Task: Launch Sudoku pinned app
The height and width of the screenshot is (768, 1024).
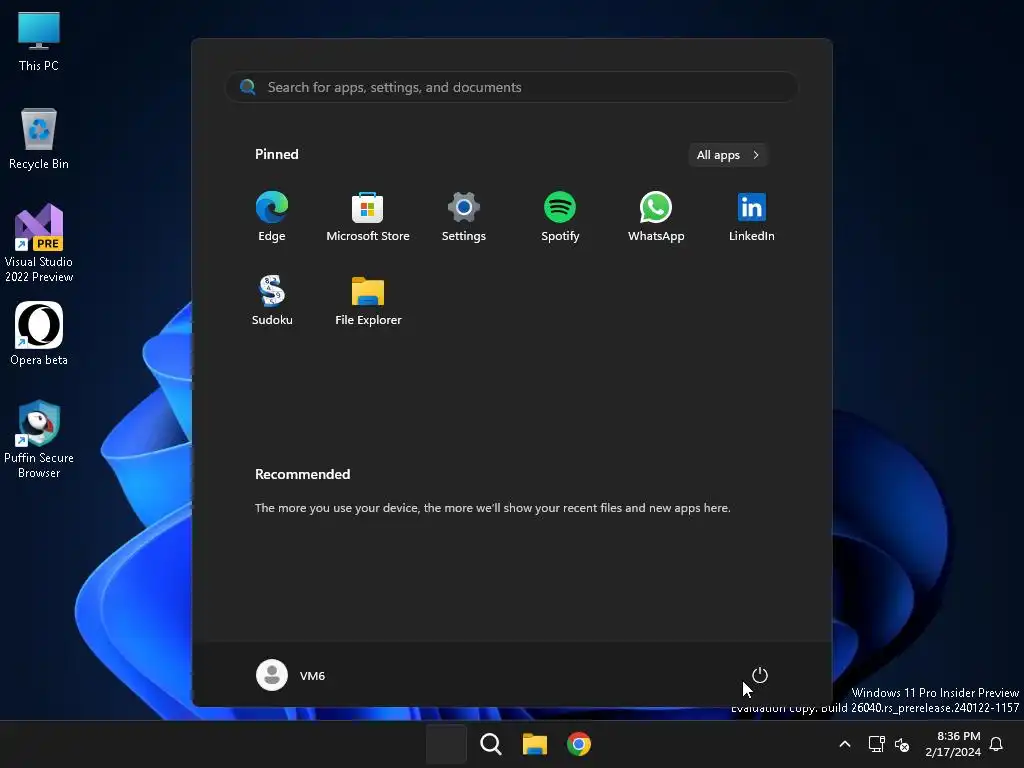Action: 272,300
